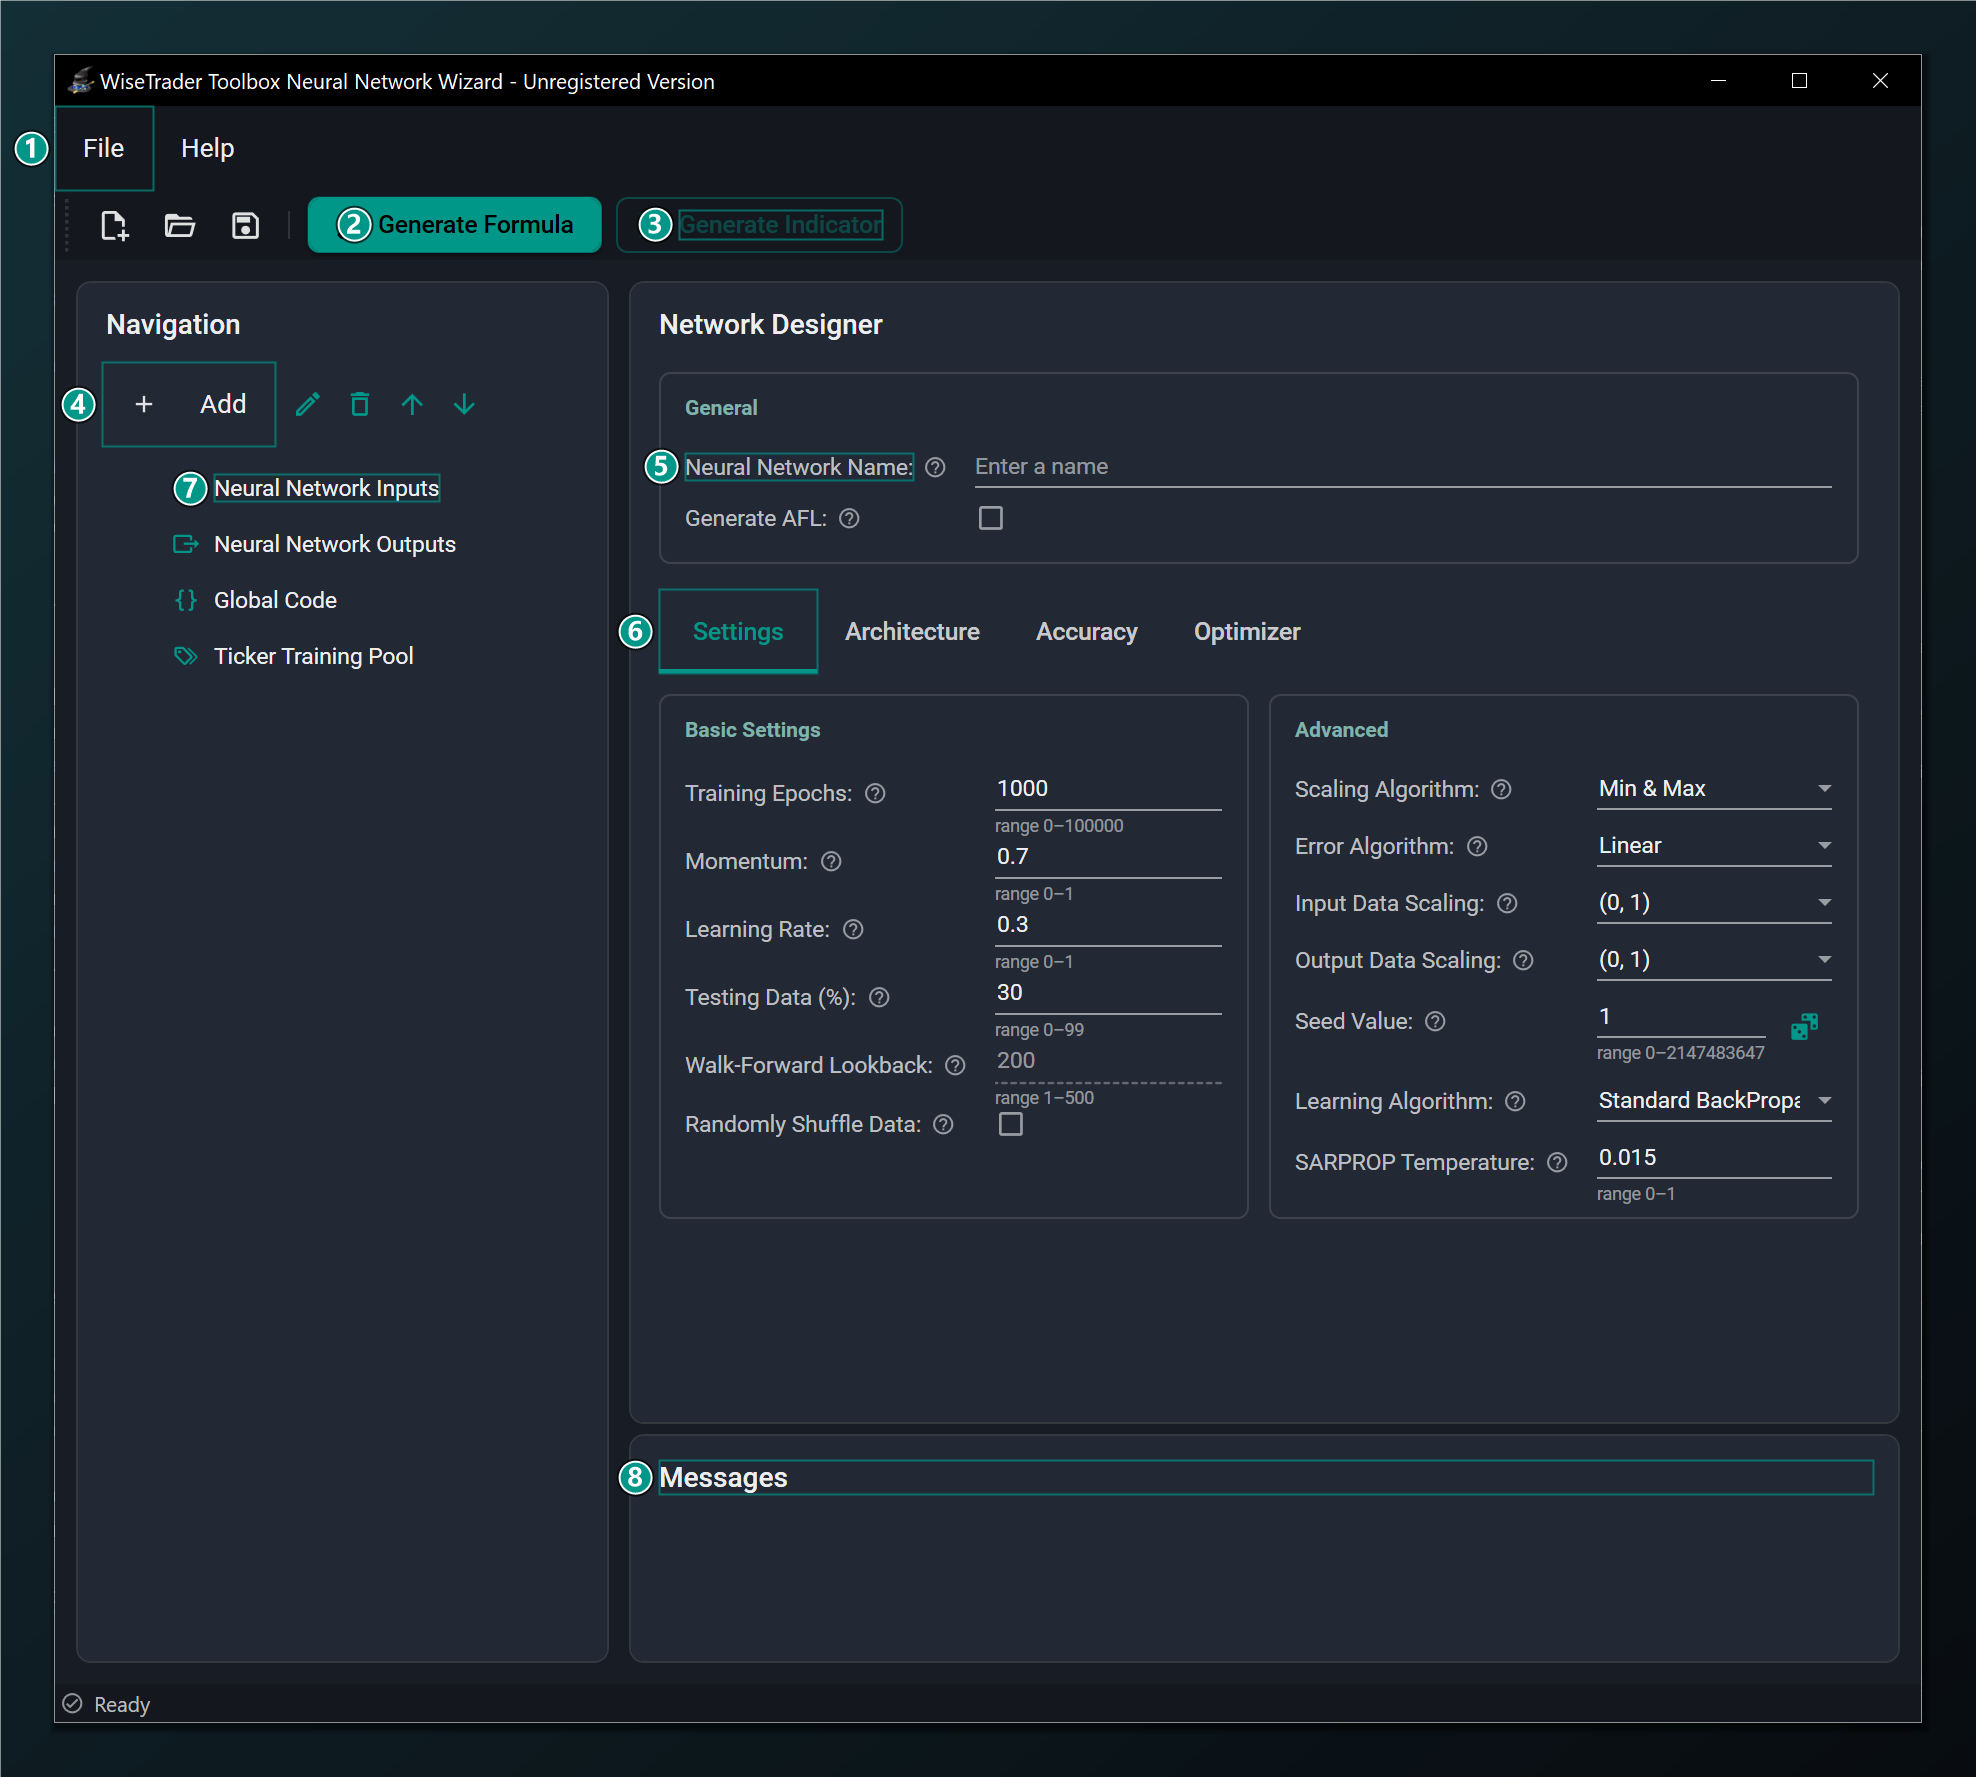The width and height of the screenshot is (1976, 1777).
Task: Open the Scaling Algorithm dropdown
Action: [x=1714, y=789]
